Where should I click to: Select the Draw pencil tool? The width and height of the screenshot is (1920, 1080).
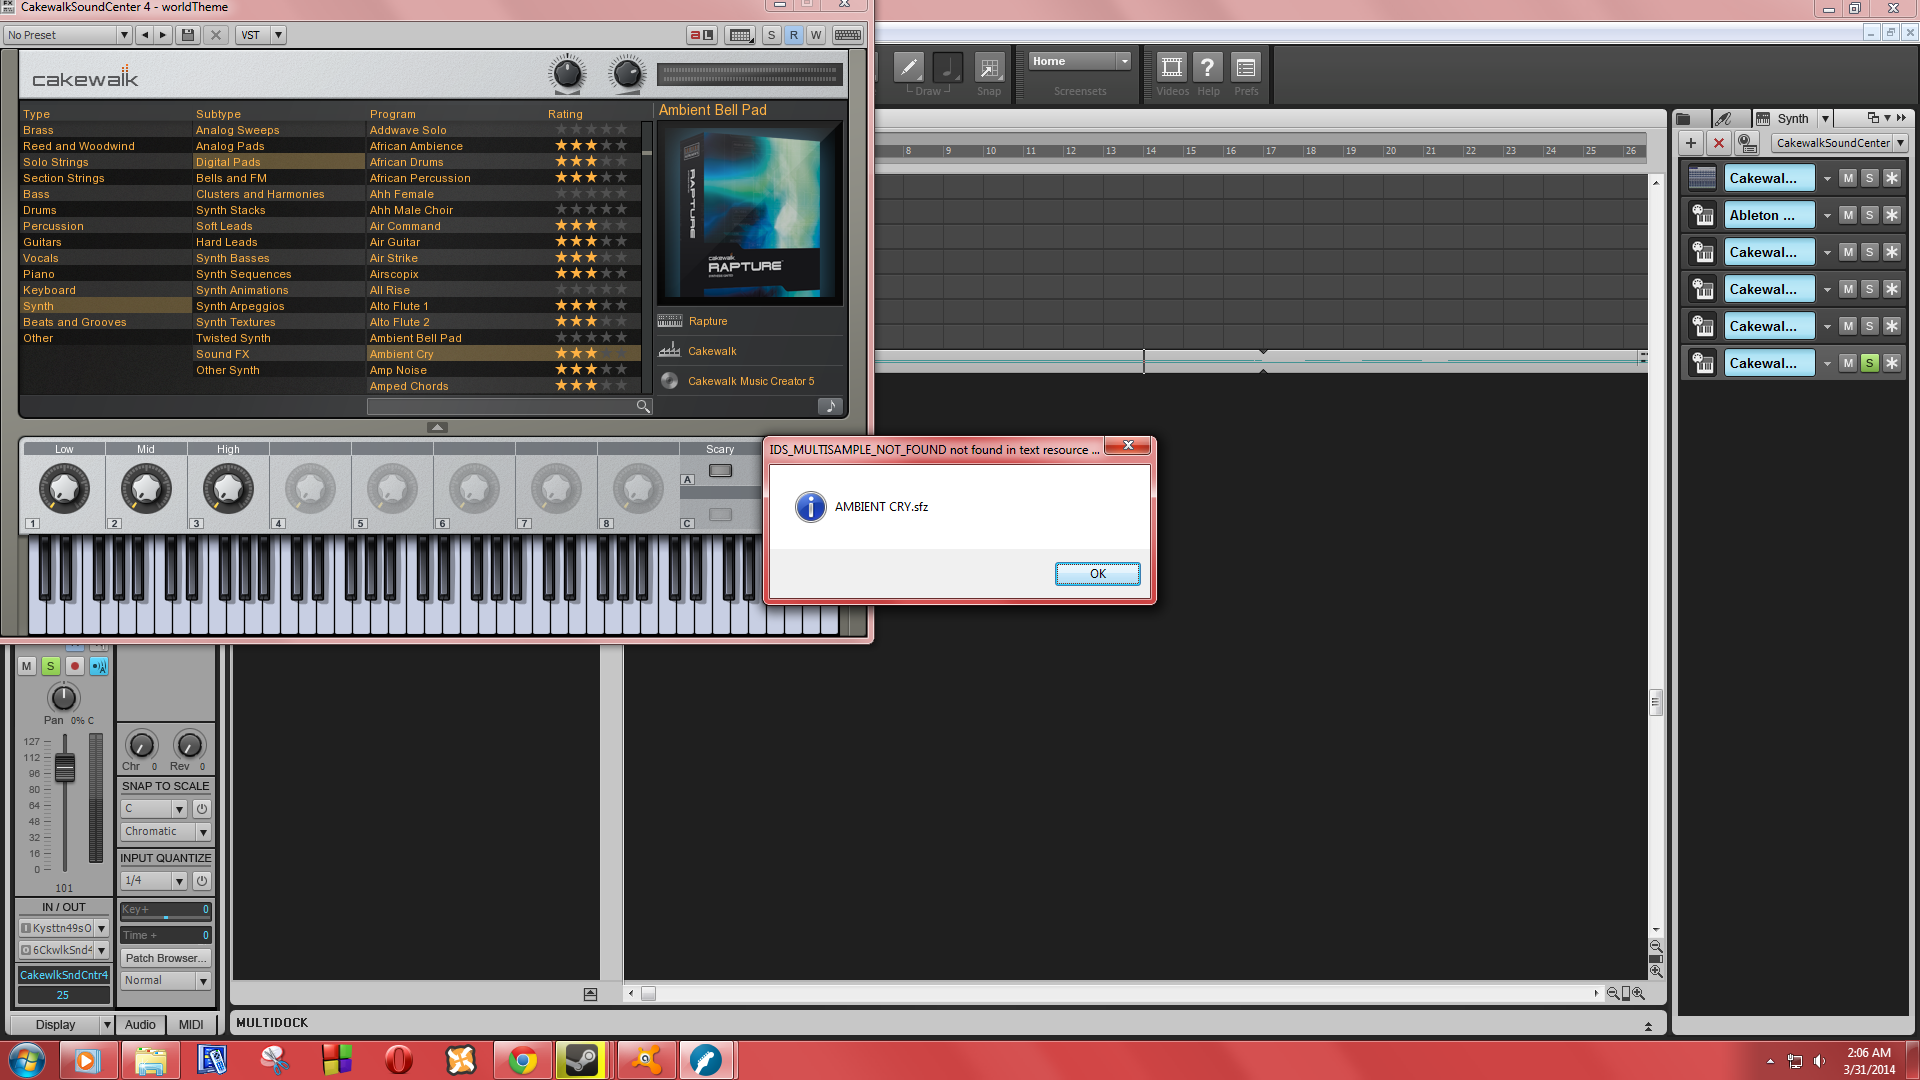pos(908,68)
